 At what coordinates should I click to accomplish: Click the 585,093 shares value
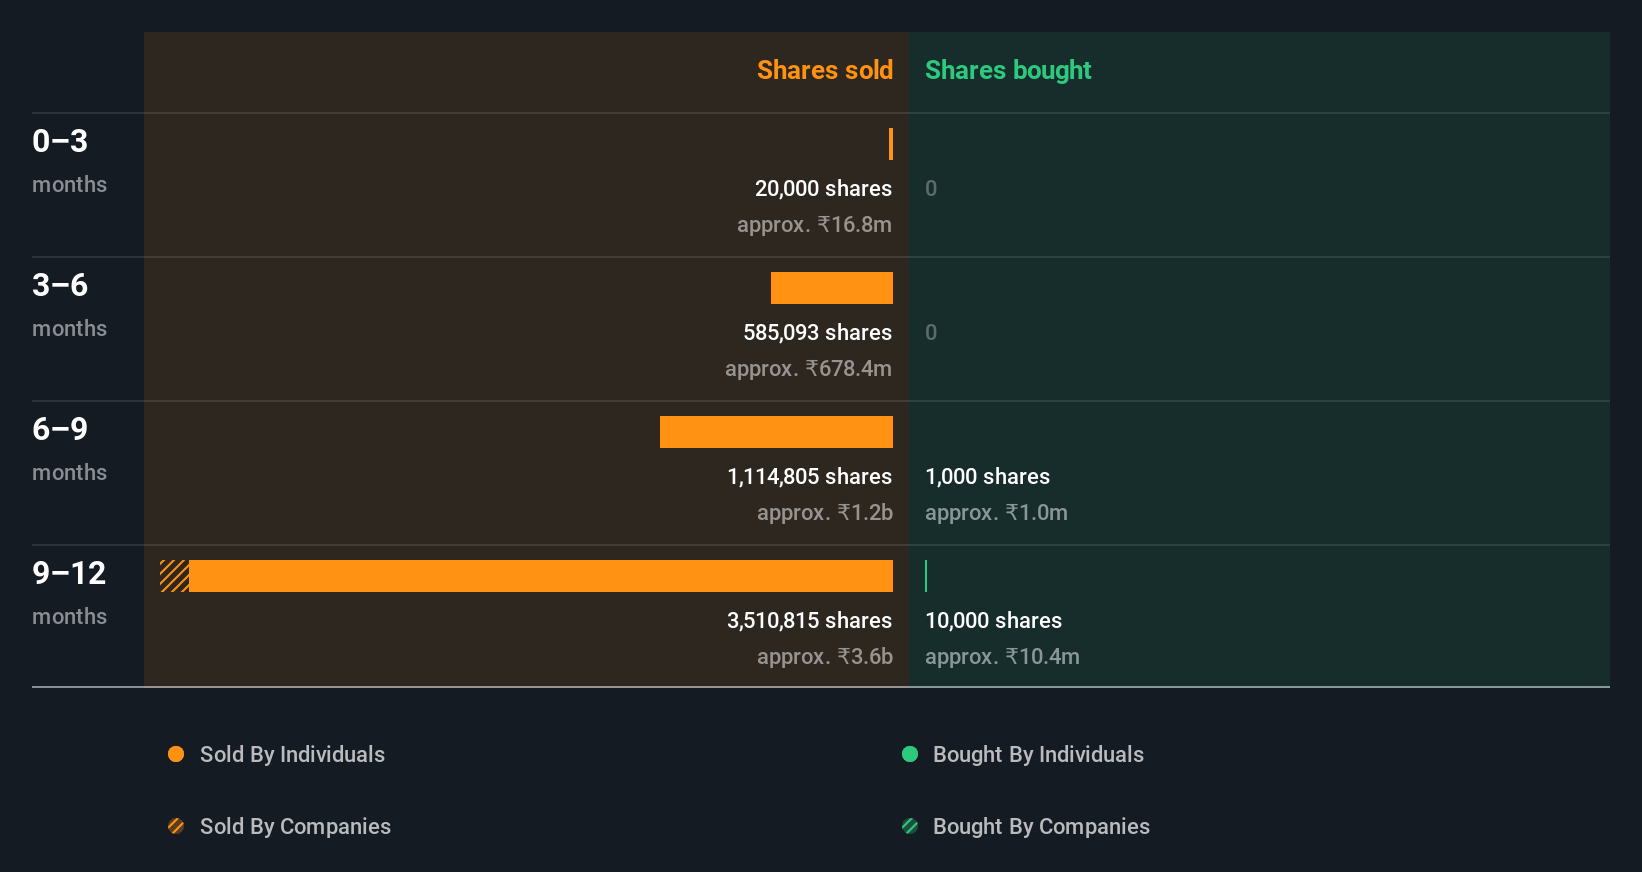pos(817,332)
